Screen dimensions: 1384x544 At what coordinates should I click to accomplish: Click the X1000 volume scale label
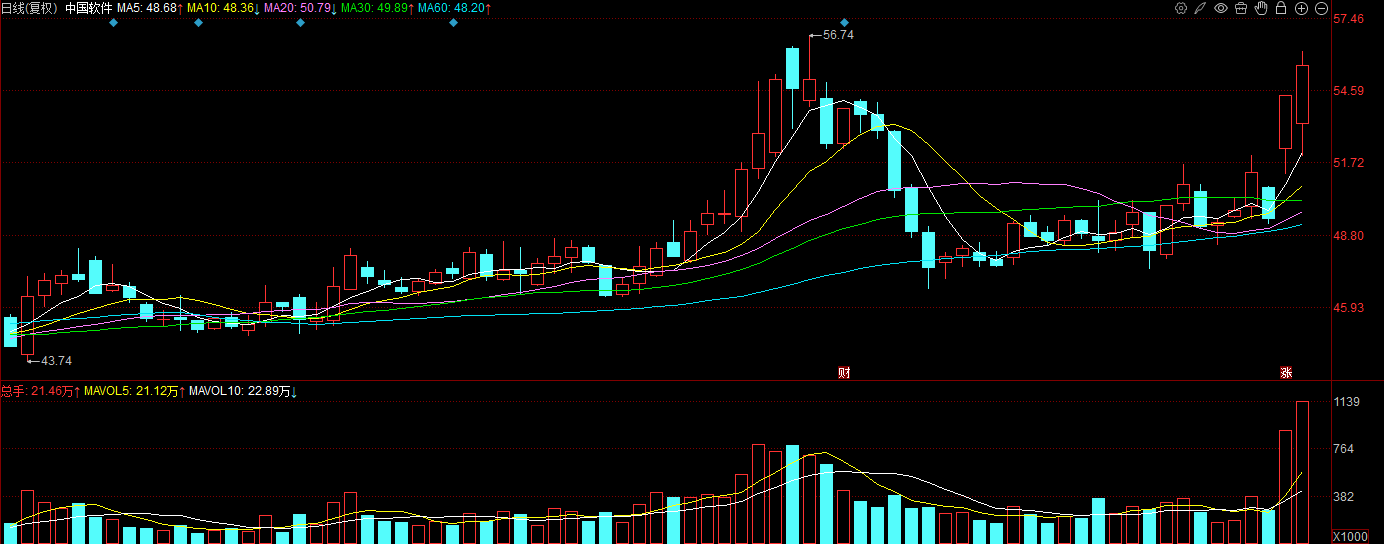1351,537
